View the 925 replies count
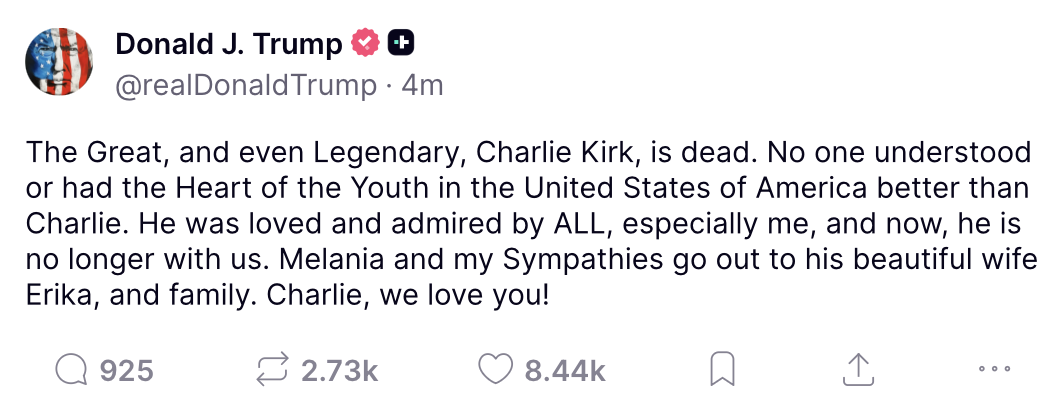Screen dimensions: 1062x410 pos(127,371)
